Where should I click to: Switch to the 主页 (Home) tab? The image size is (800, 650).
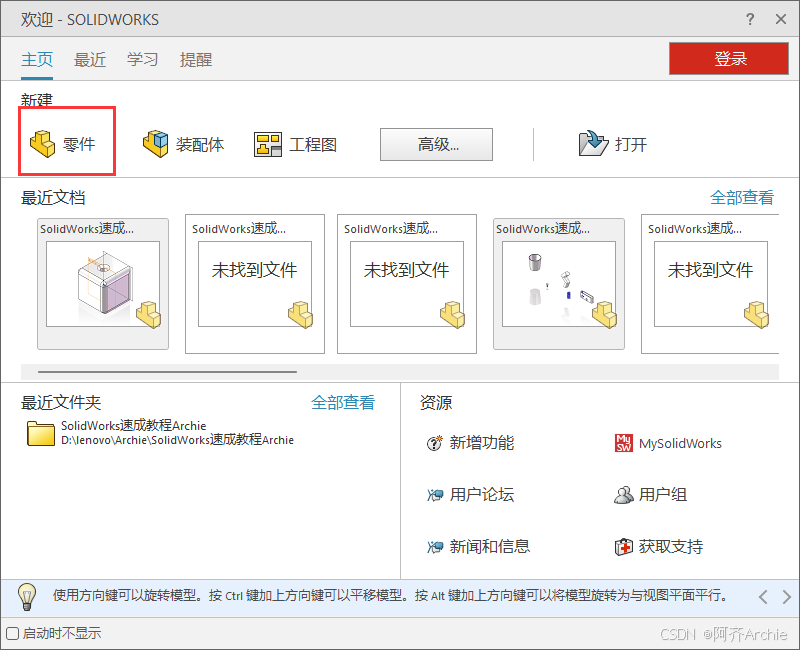pyautogui.click(x=37, y=60)
